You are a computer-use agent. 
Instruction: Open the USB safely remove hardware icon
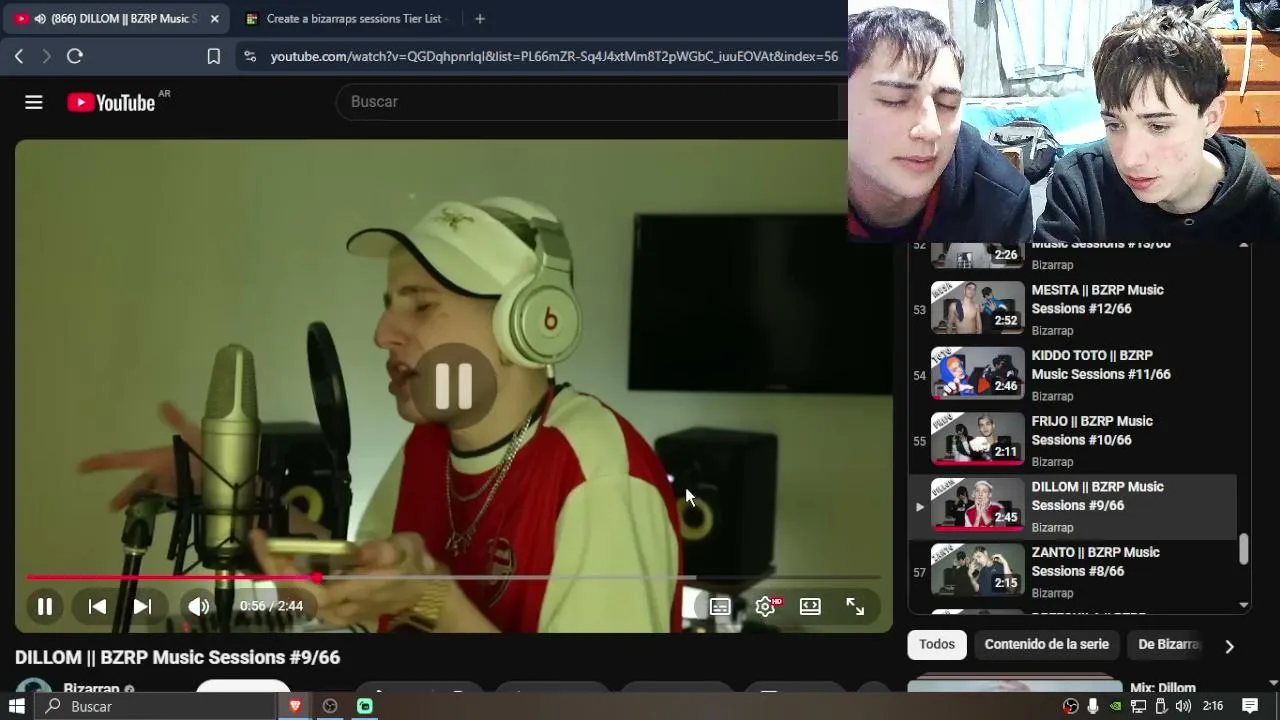click(x=1161, y=706)
